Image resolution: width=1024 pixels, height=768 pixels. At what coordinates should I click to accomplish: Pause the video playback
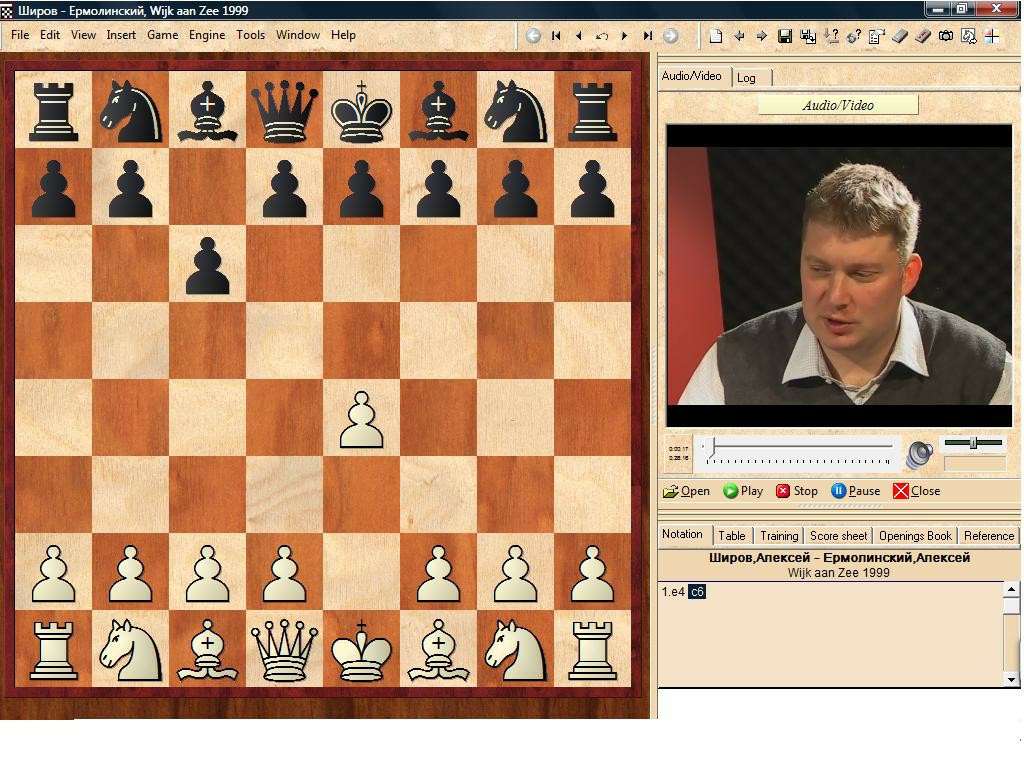pyautogui.click(x=856, y=491)
